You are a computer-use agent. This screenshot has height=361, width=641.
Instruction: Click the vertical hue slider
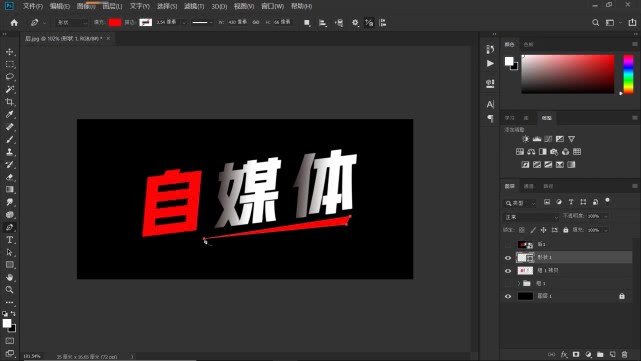tap(628, 74)
